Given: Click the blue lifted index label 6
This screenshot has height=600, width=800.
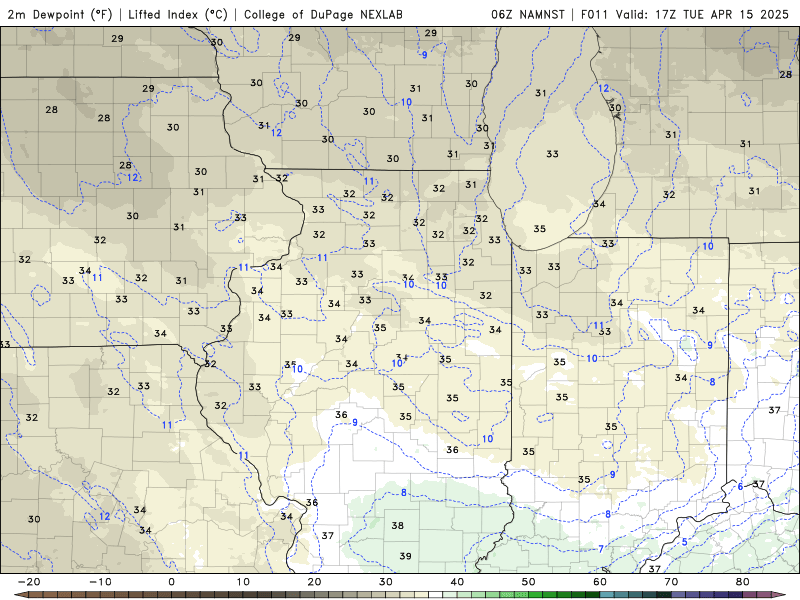Looking at the screenshot, I should point(740,486).
